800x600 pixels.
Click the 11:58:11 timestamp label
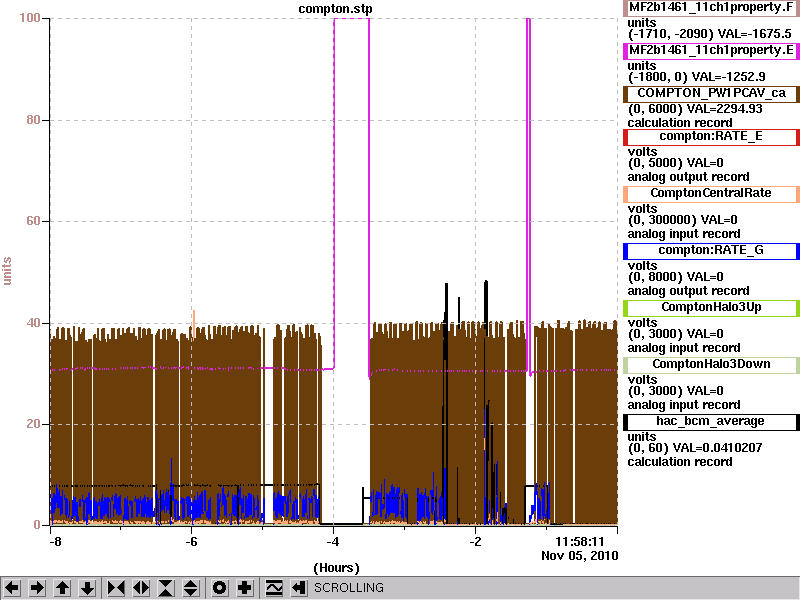580,542
